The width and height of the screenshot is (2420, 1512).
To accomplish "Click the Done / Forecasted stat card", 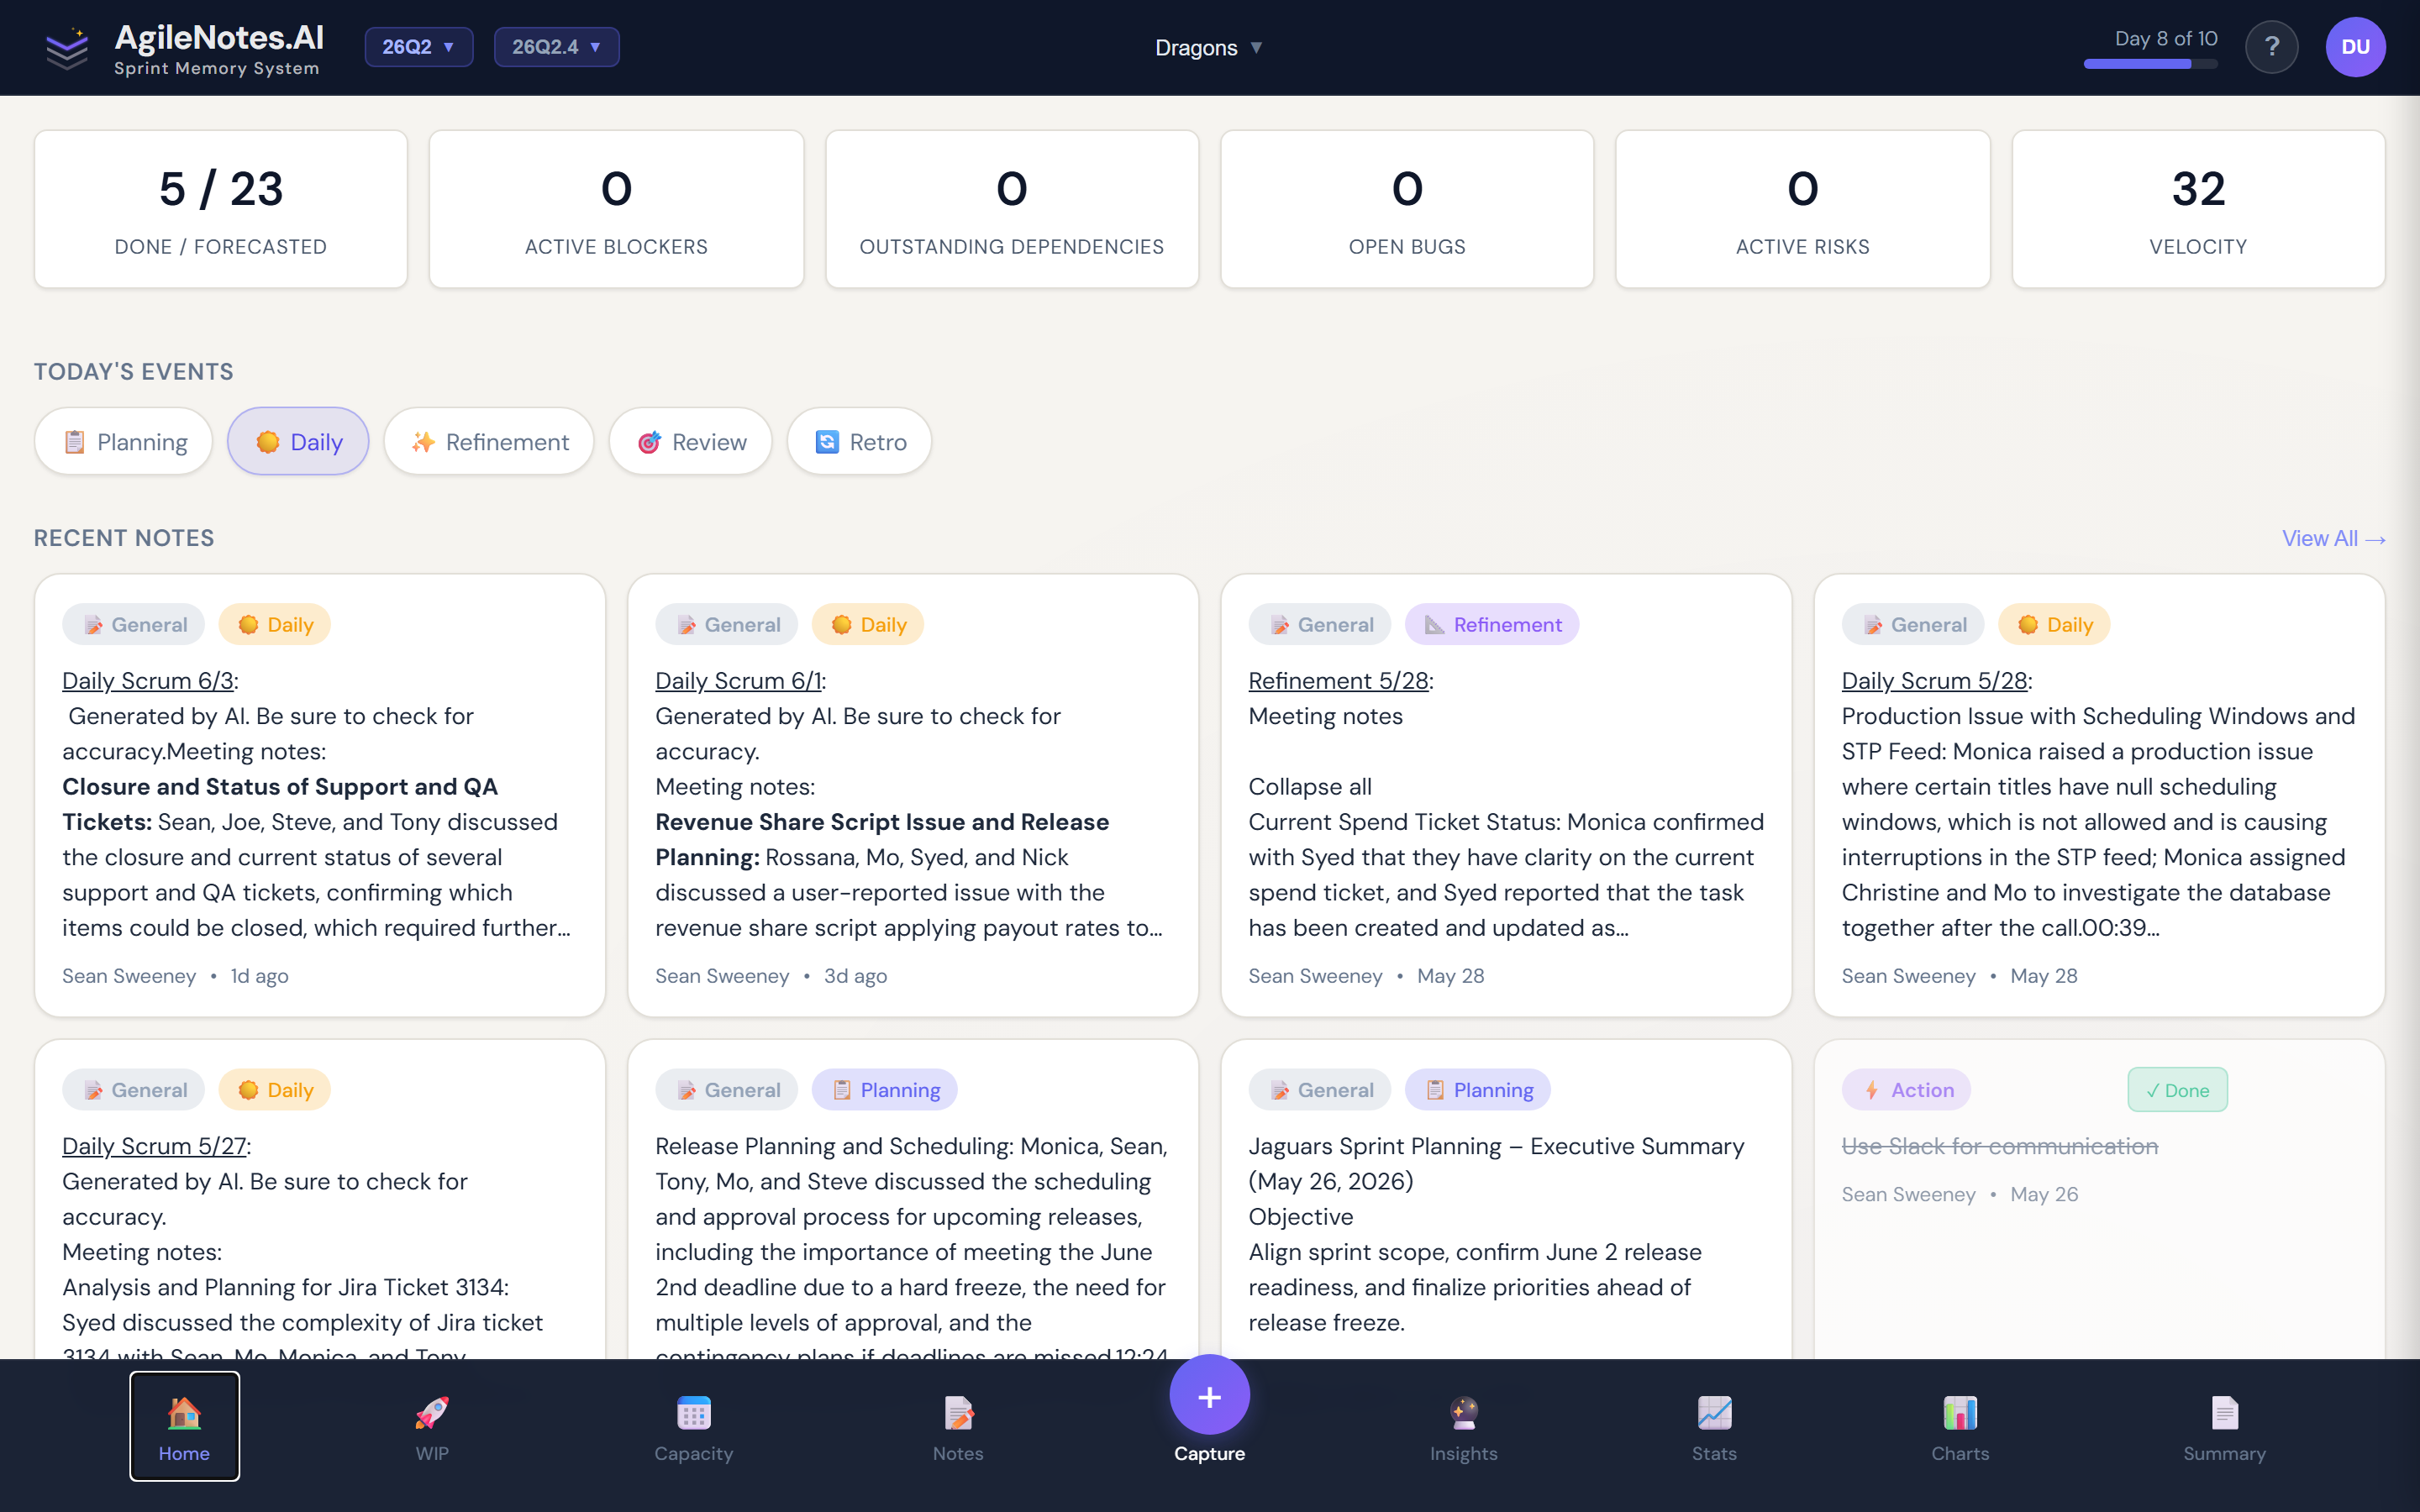I will pos(221,209).
